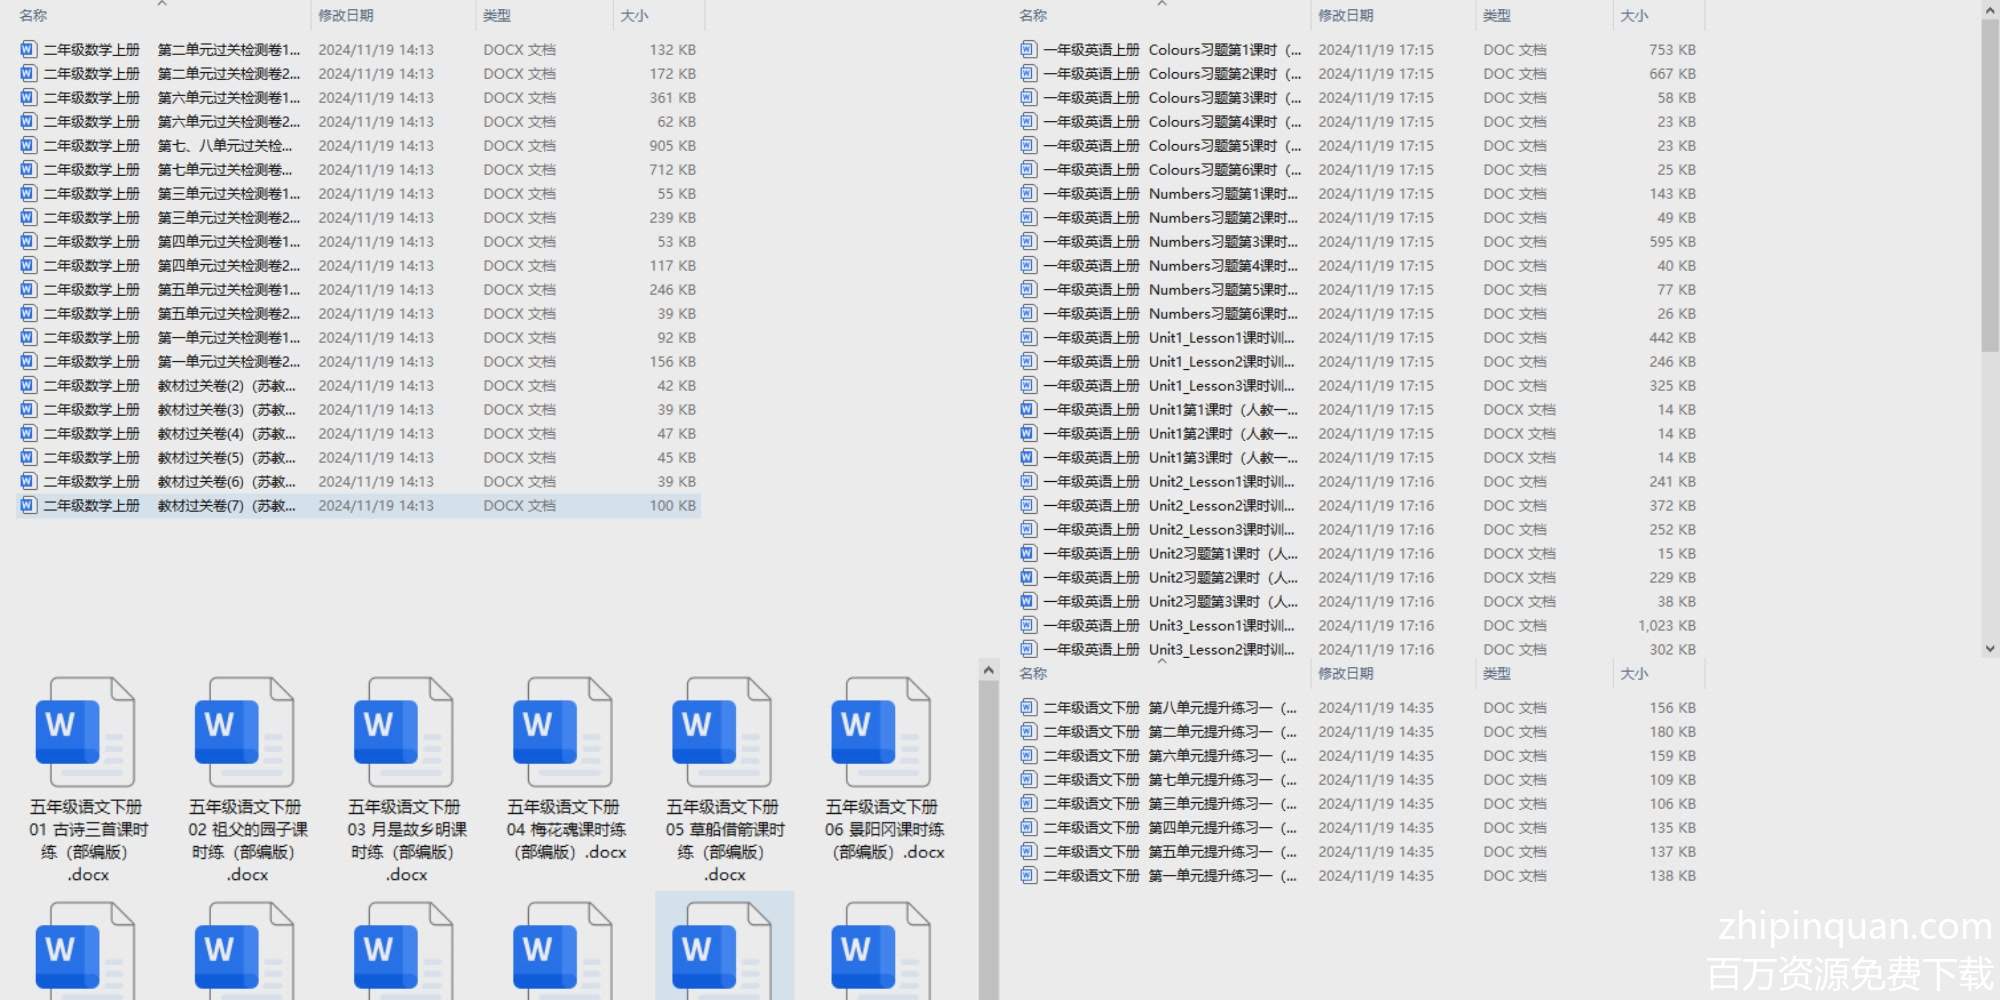Screen dimensions: 2000x1000
Task: Click the document icon of Colours习题第4课时
Action: point(1028,121)
